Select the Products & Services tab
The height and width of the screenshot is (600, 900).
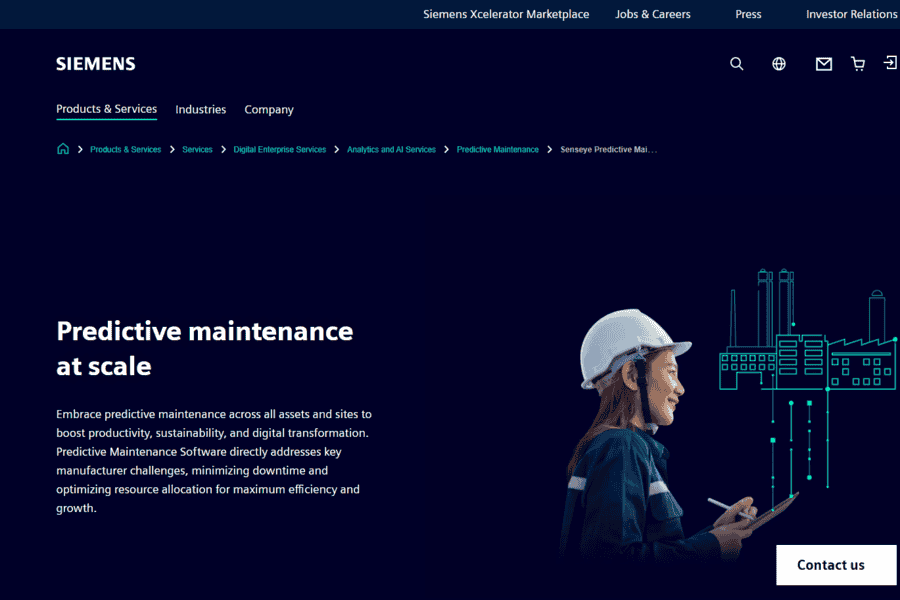(x=106, y=109)
